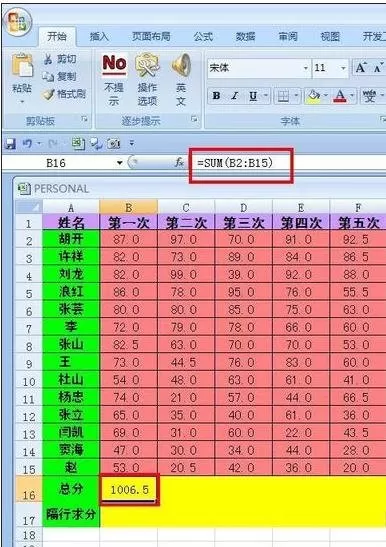Select the name cell 杨忠
Viewport: 386px width, 547px height.
point(71,397)
